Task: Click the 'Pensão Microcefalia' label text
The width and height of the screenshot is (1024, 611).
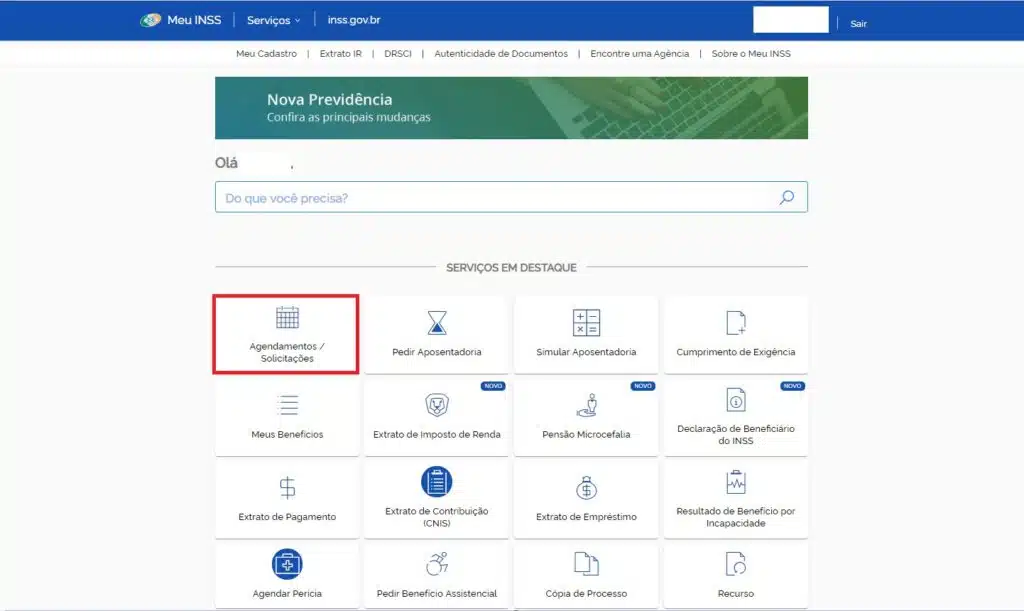Action: [586, 434]
